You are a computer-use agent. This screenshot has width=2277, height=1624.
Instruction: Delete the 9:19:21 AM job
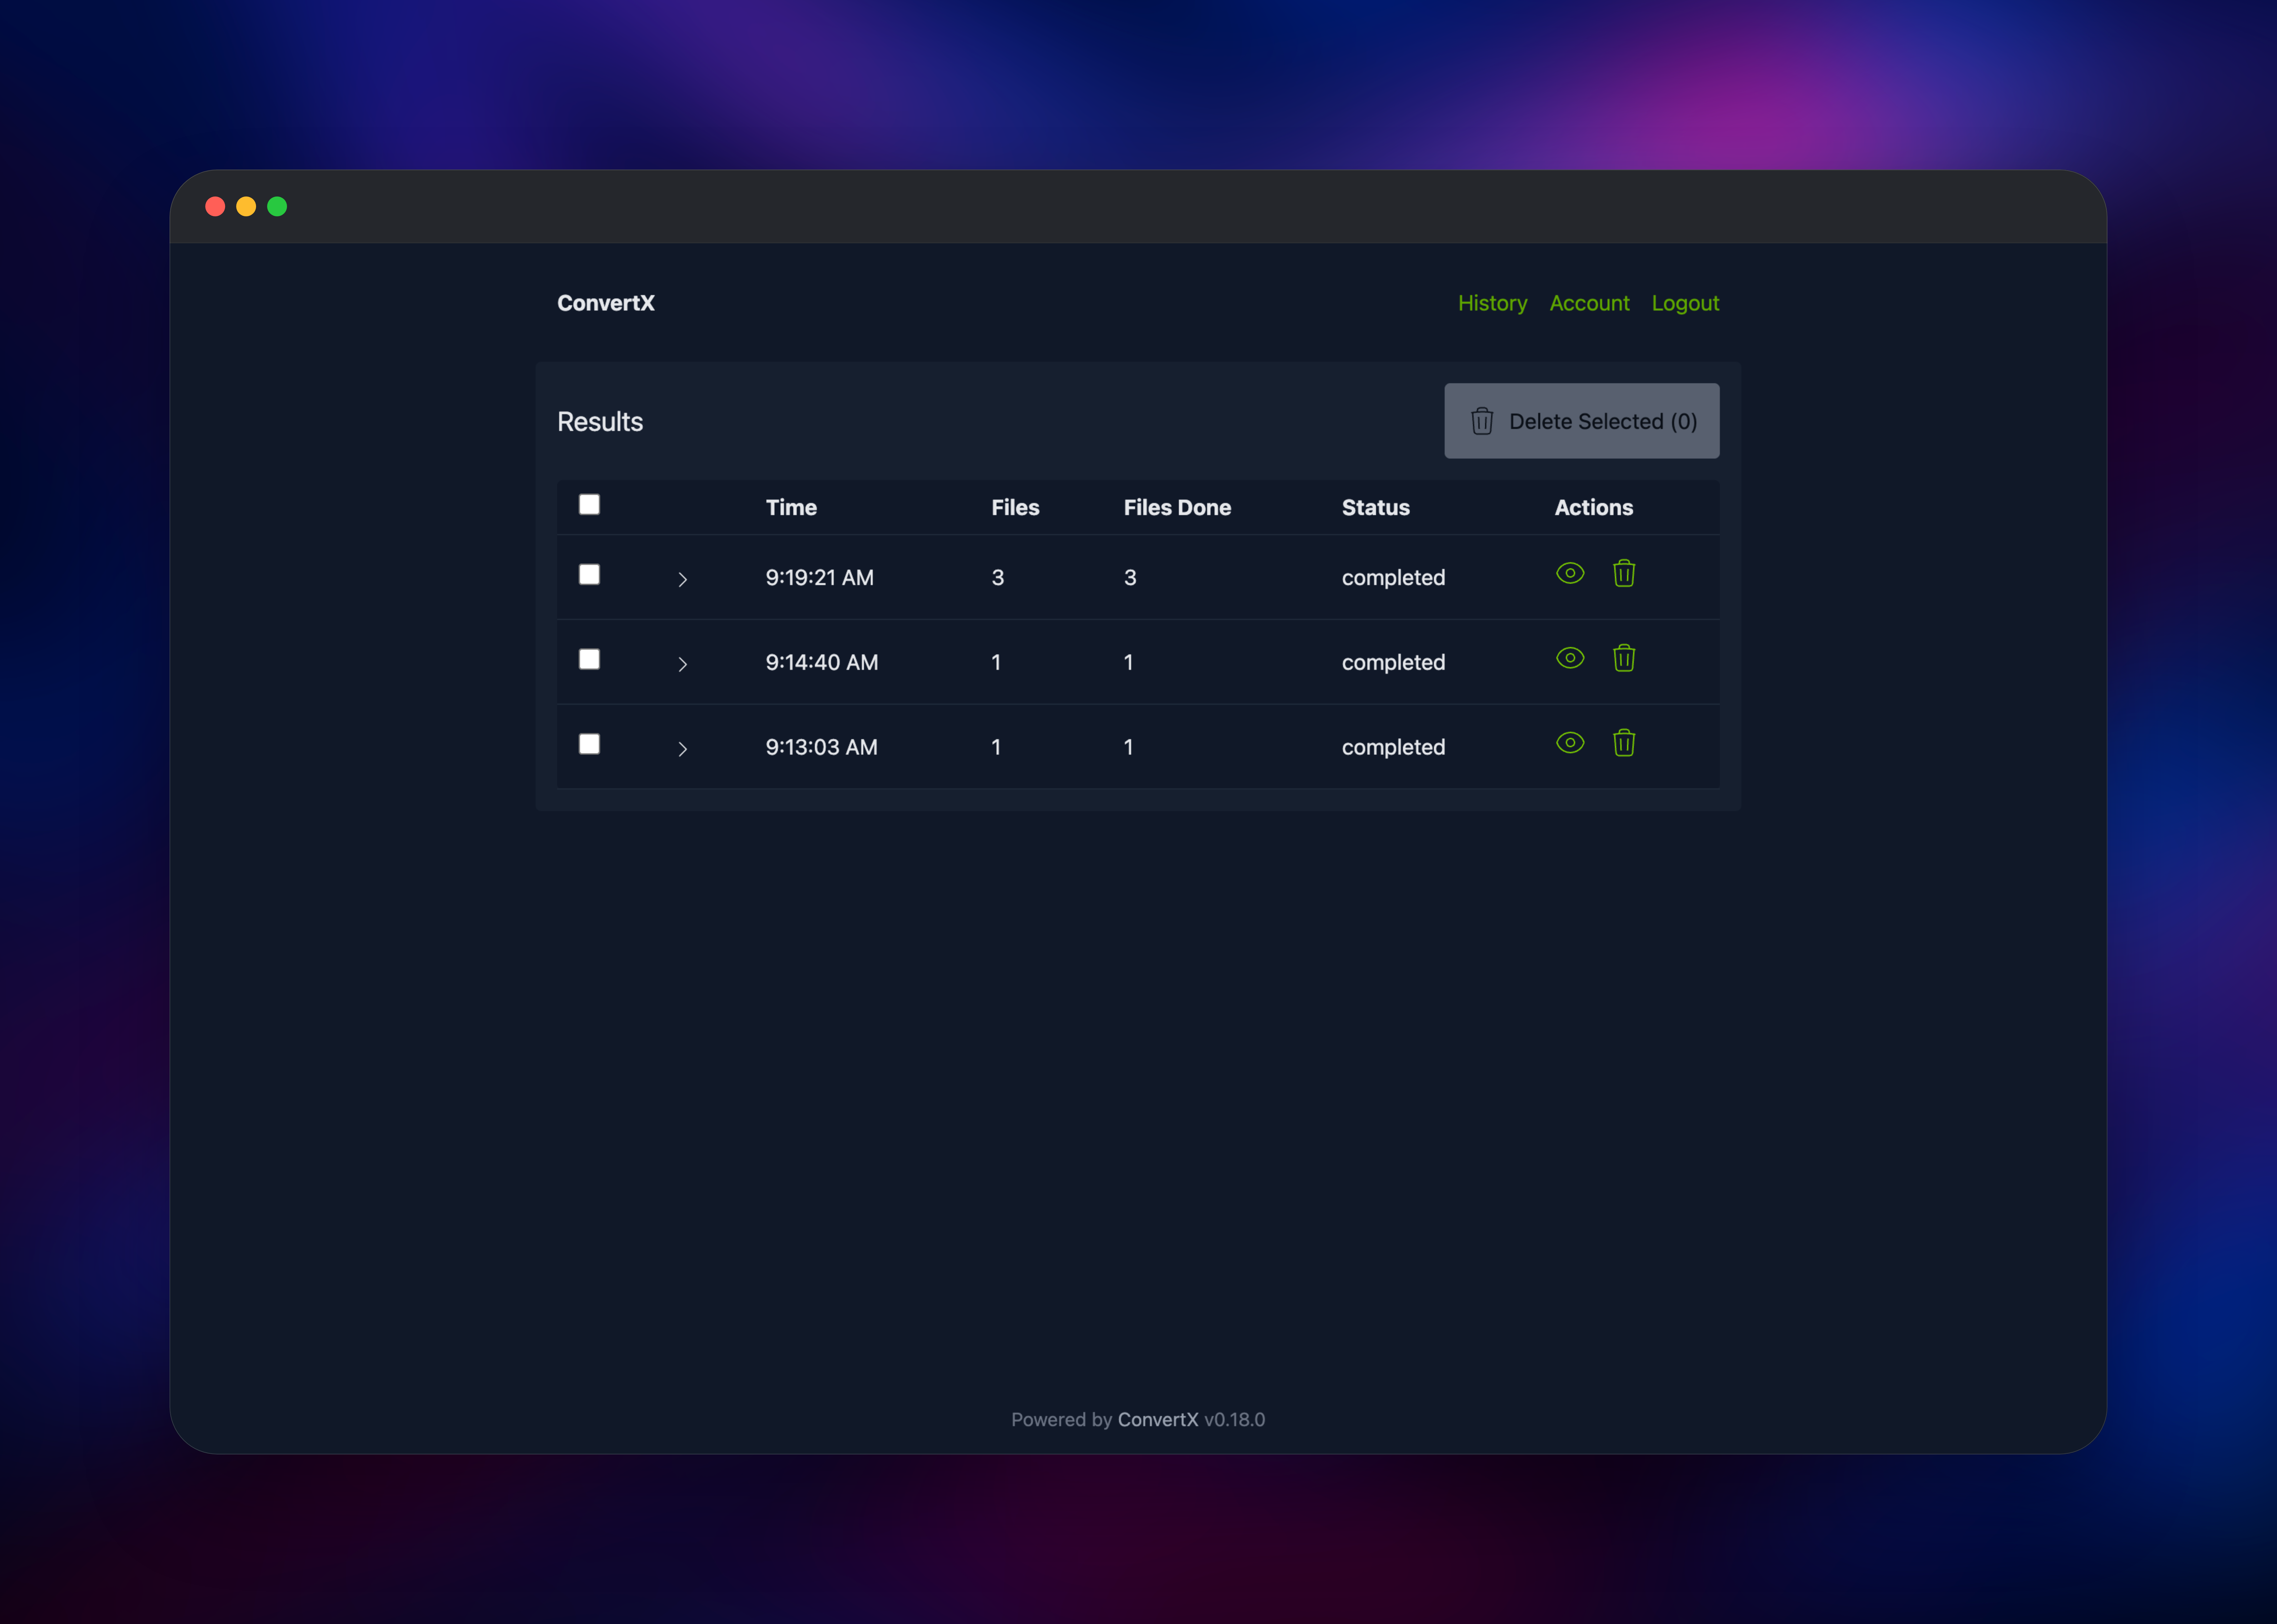pos(1624,573)
